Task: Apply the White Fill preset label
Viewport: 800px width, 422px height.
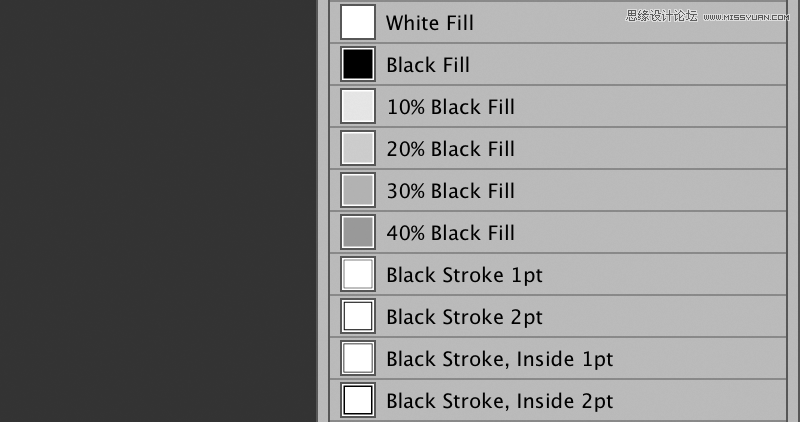Action: tap(430, 23)
